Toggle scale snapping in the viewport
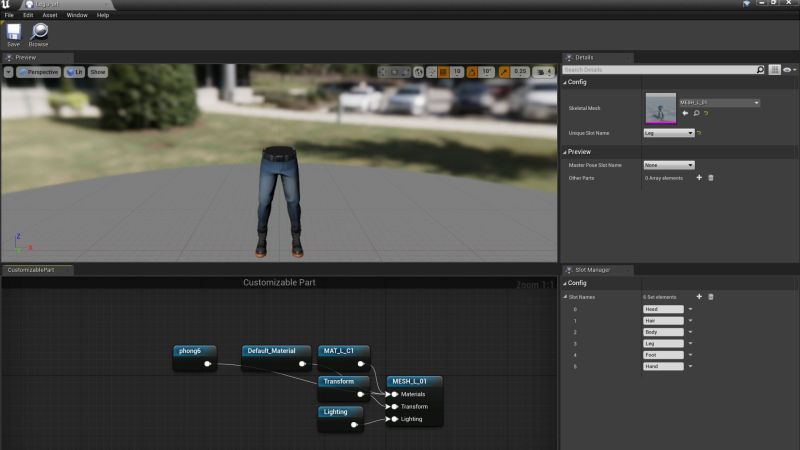Image resolution: width=800 pixels, height=450 pixels. (x=504, y=72)
